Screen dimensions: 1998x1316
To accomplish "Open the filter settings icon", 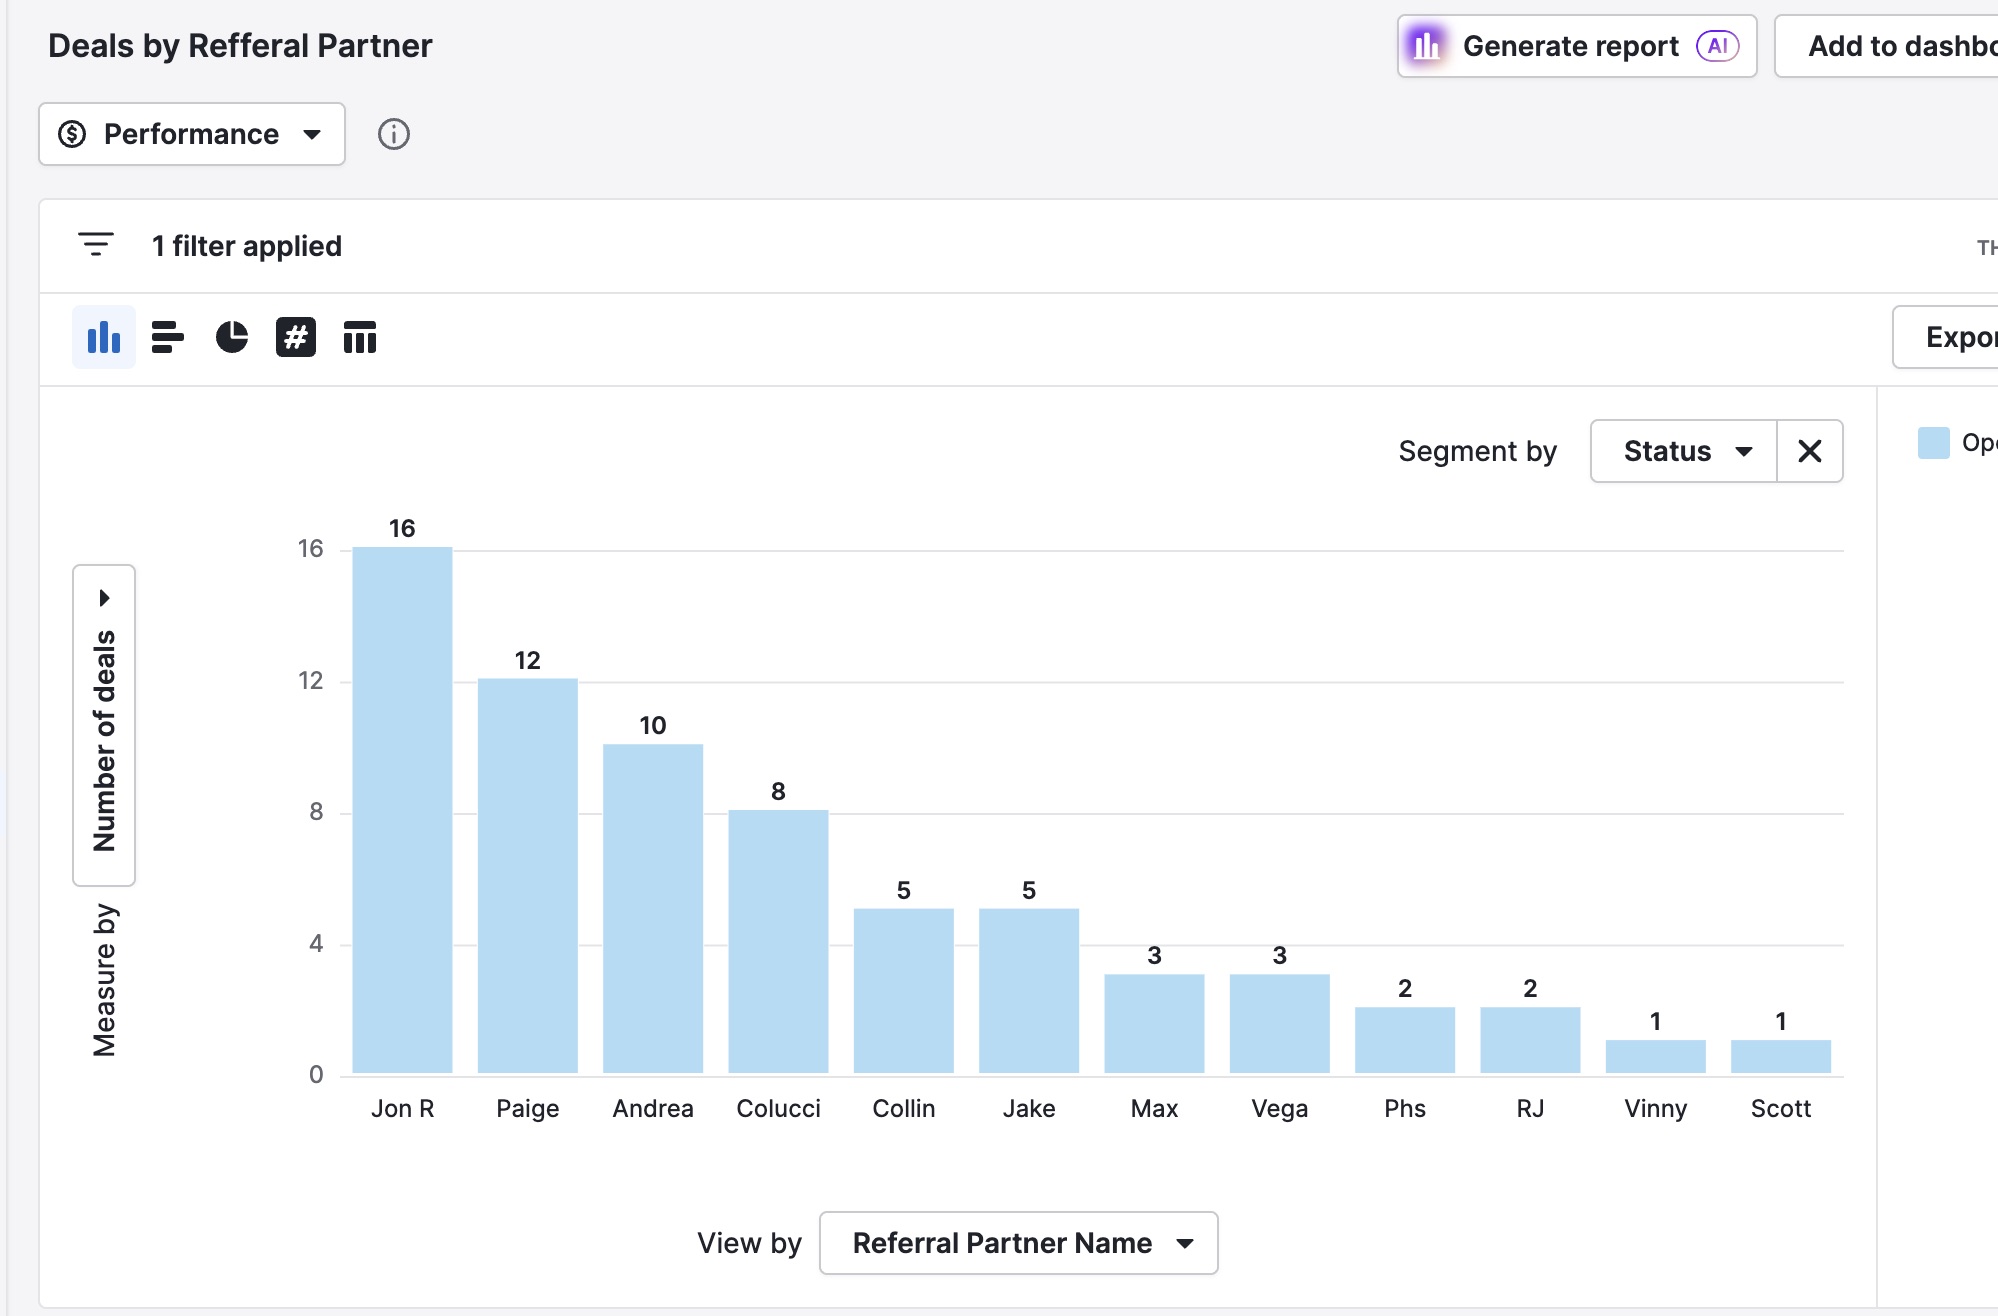I will tap(96, 245).
